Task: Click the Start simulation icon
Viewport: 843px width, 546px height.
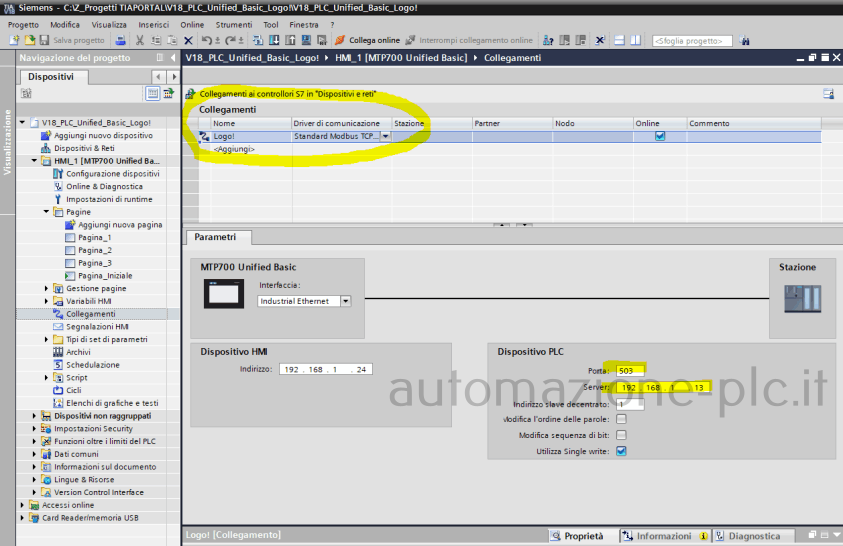Action: [306, 40]
